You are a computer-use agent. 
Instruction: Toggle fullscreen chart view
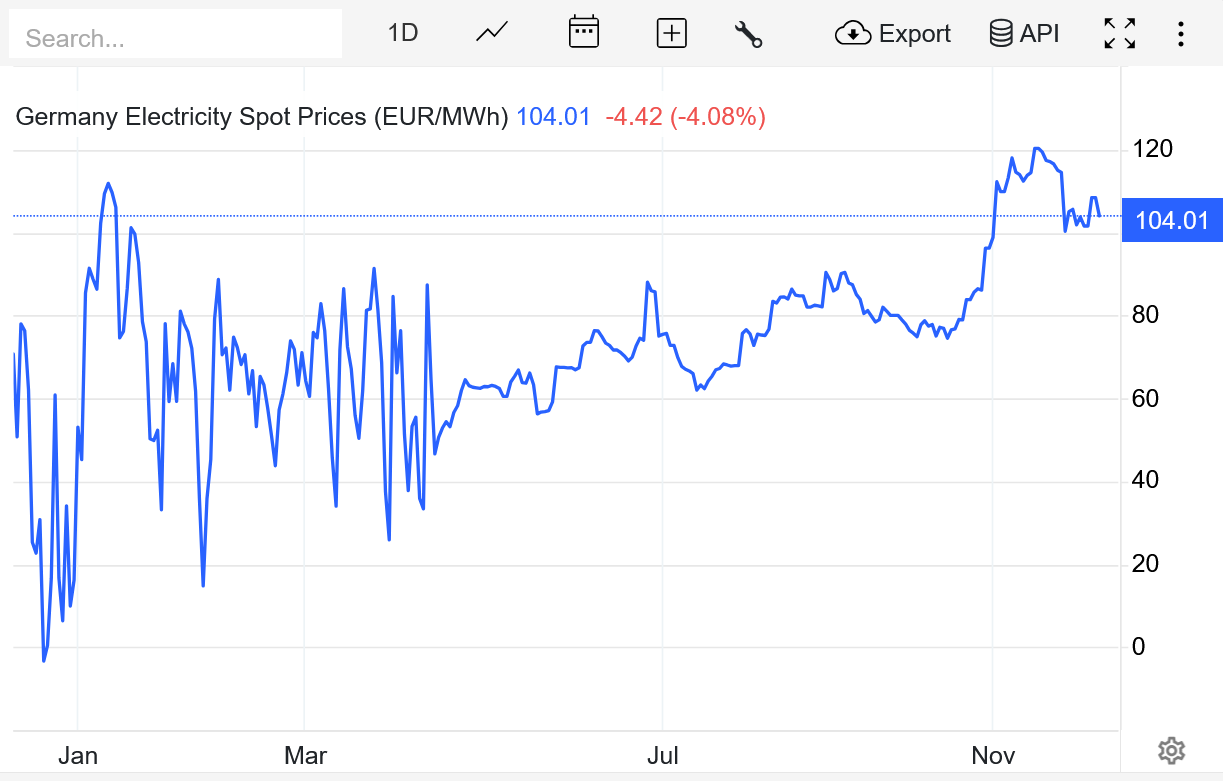click(x=1119, y=33)
